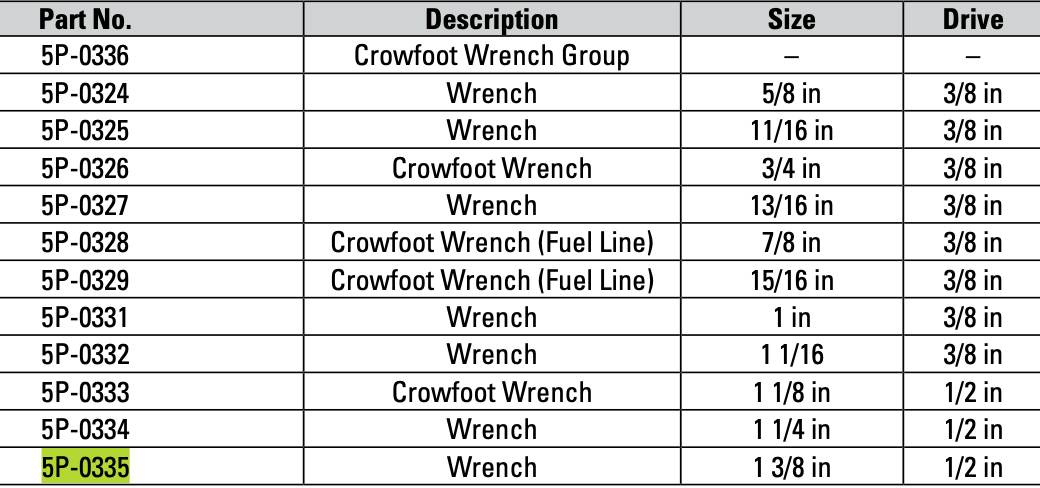Image resolution: width=1040 pixels, height=488 pixels.
Task: Select the Crowfoot Wrench Group description cell
Action: [491, 56]
